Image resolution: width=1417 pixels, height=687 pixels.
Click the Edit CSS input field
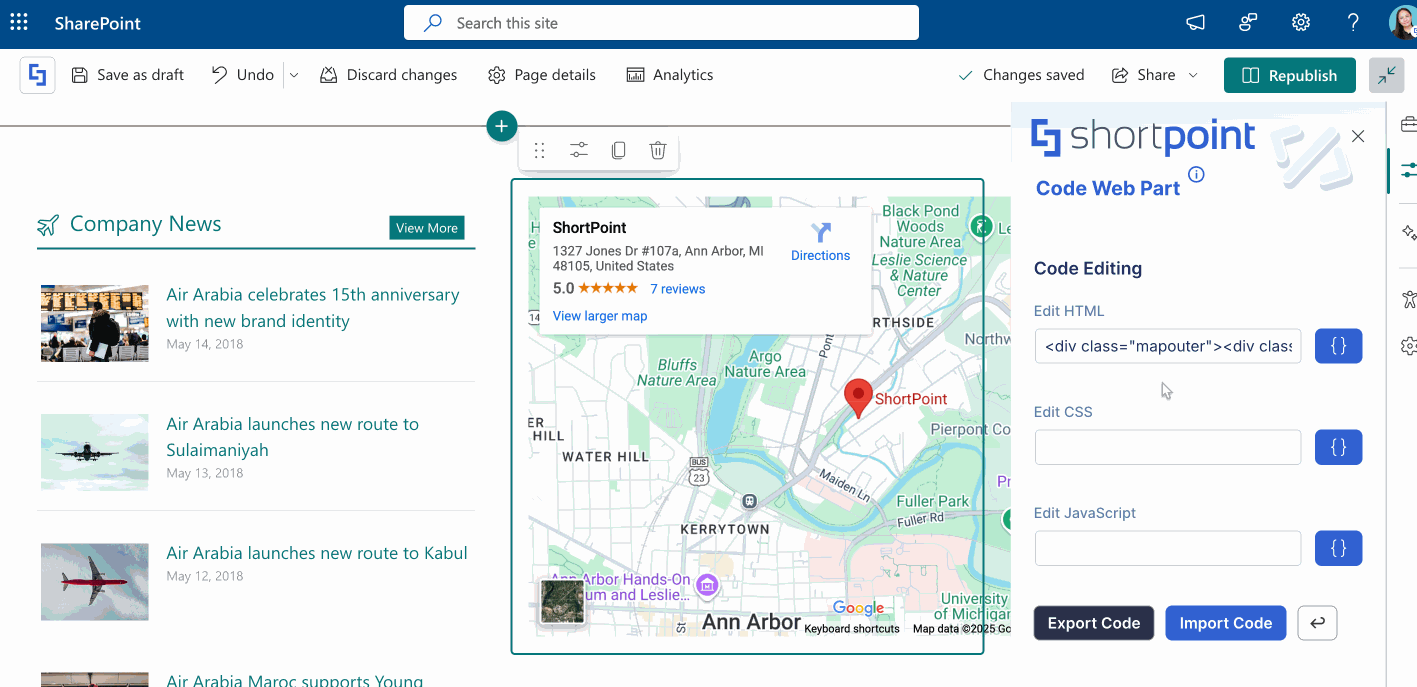pyautogui.click(x=1168, y=447)
